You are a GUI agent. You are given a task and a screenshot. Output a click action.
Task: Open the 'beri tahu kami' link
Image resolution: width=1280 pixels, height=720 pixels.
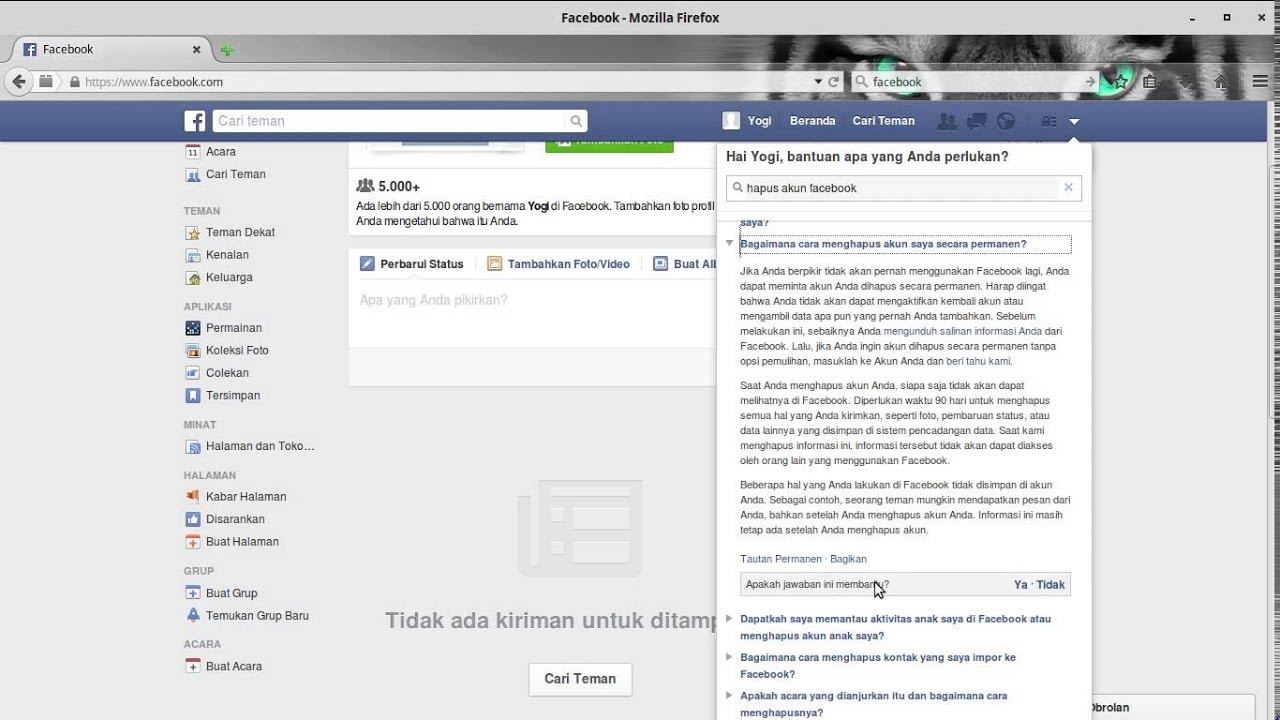(x=978, y=361)
